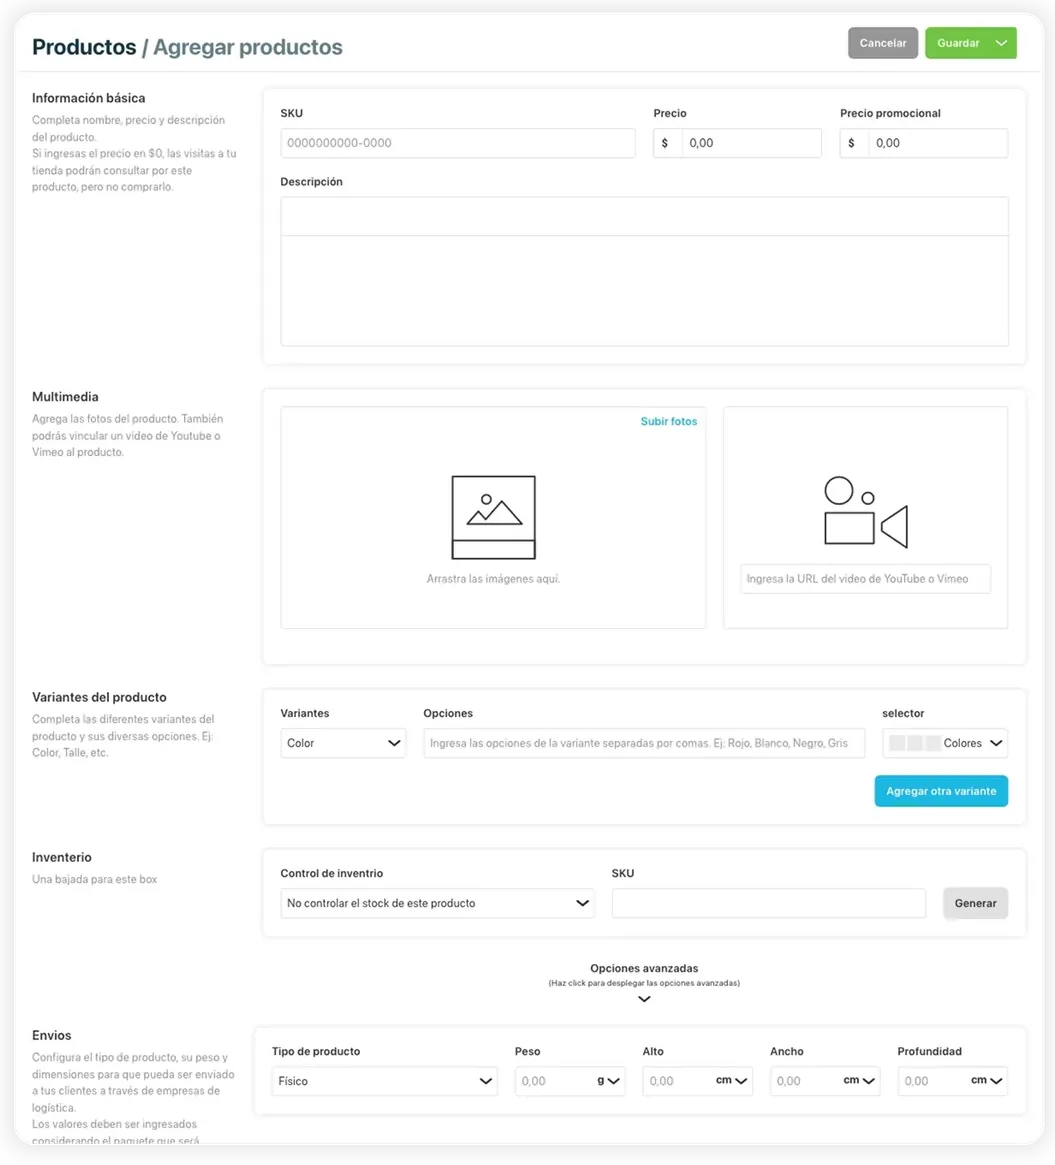Open Control de inventario stock dropdown

tap(437, 903)
